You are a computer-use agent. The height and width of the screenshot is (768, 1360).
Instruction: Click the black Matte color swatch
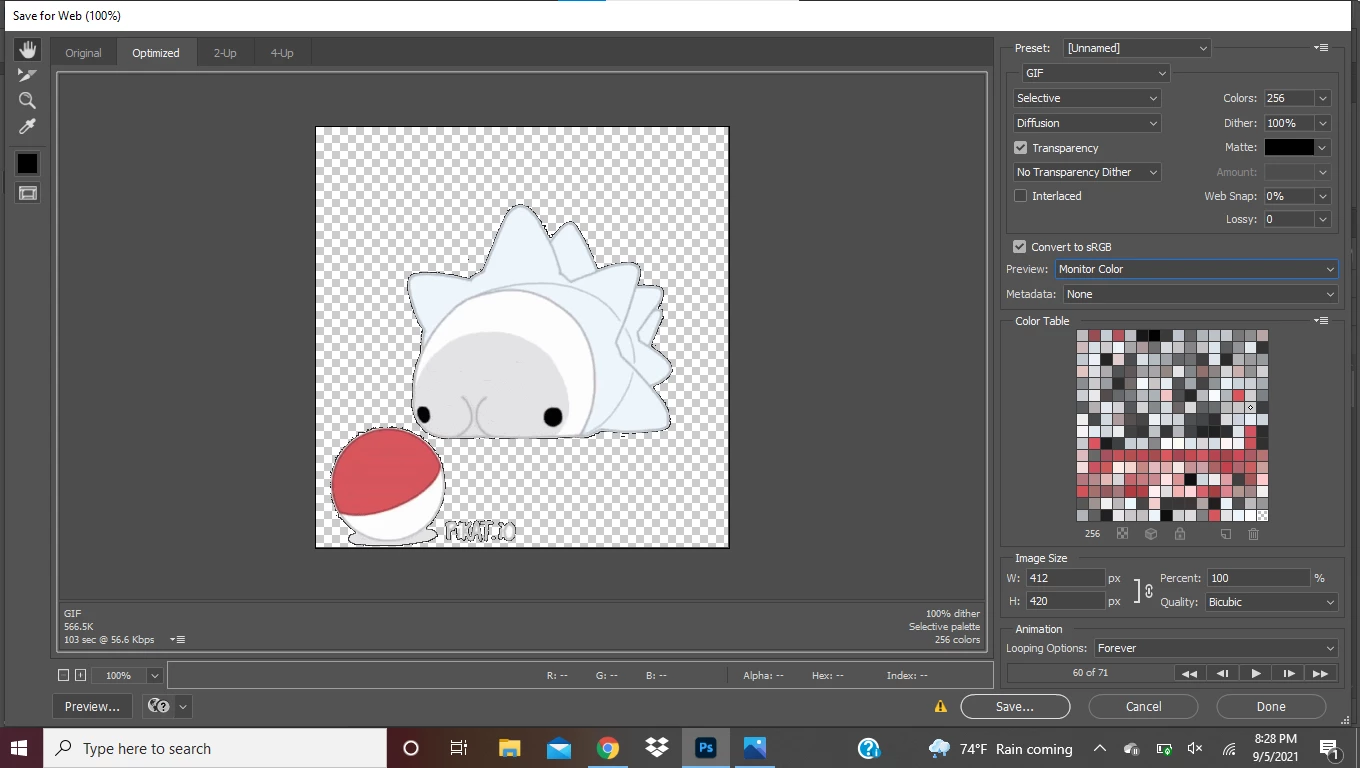click(x=1289, y=147)
